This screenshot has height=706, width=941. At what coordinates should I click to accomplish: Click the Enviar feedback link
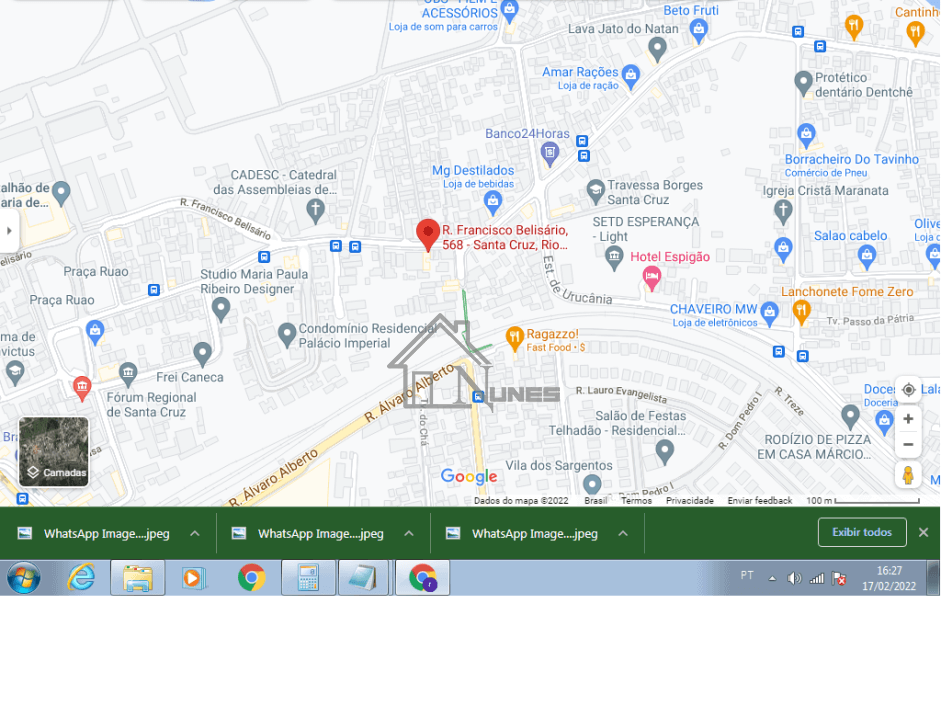(760, 501)
